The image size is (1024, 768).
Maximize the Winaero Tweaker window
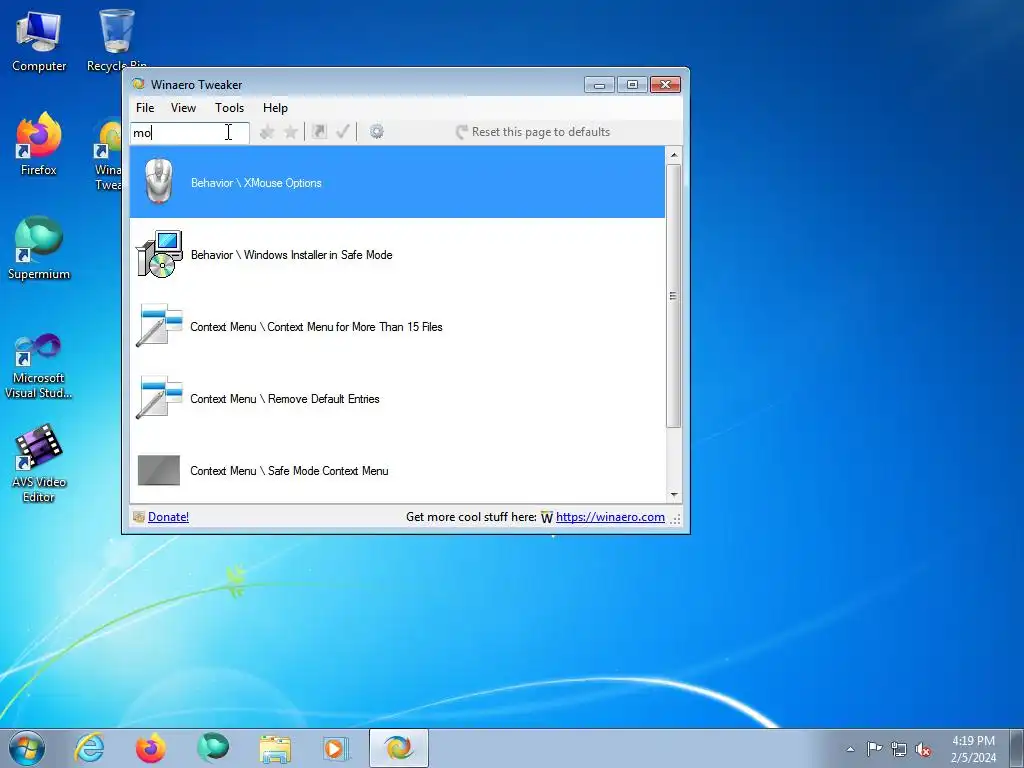tap(632, 84)
